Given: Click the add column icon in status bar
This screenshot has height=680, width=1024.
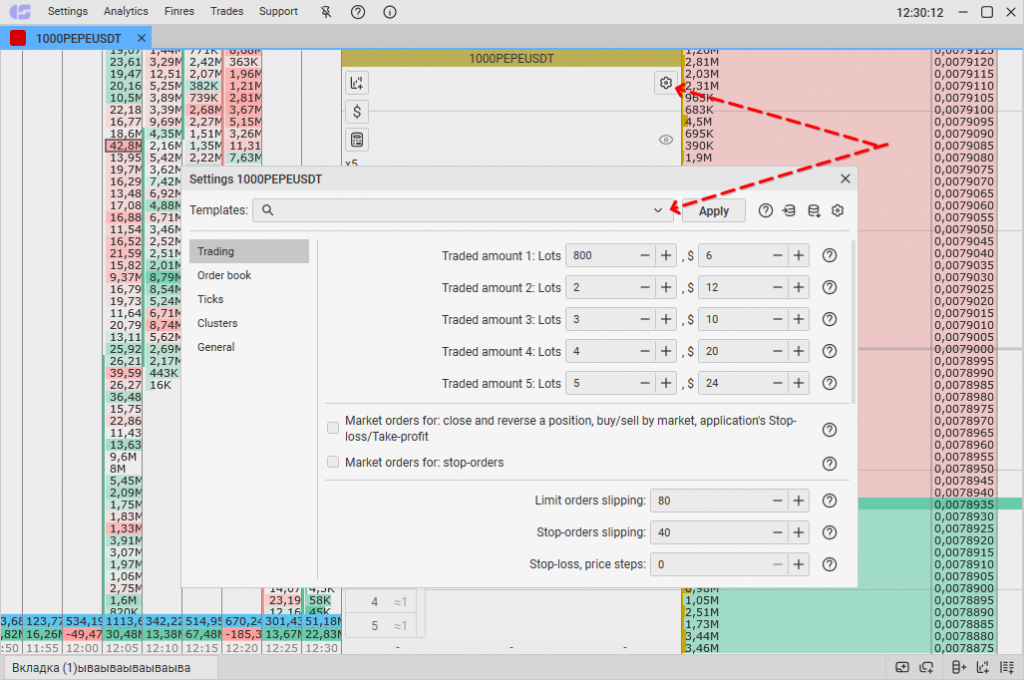Looking at the screenshot, I should click(958, 668).
